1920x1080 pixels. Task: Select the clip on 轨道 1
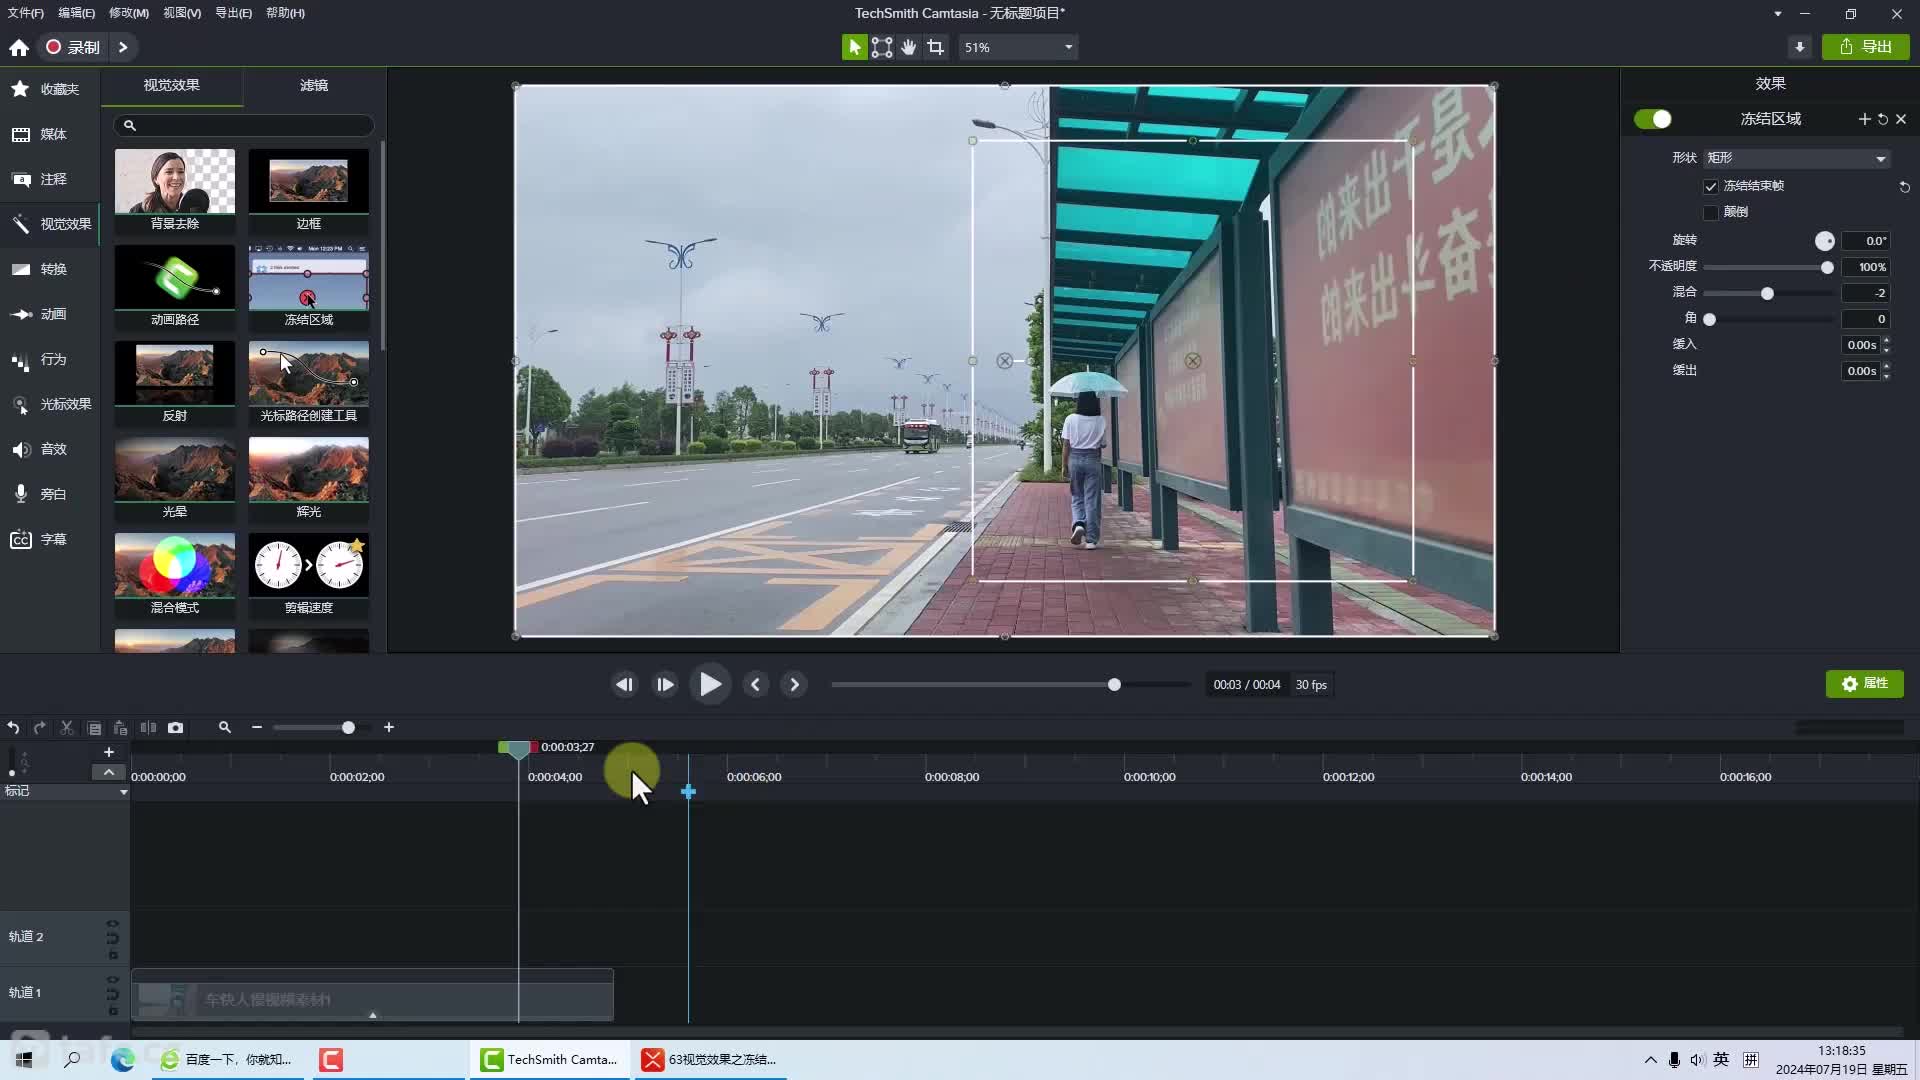click(x=372, y=997)
